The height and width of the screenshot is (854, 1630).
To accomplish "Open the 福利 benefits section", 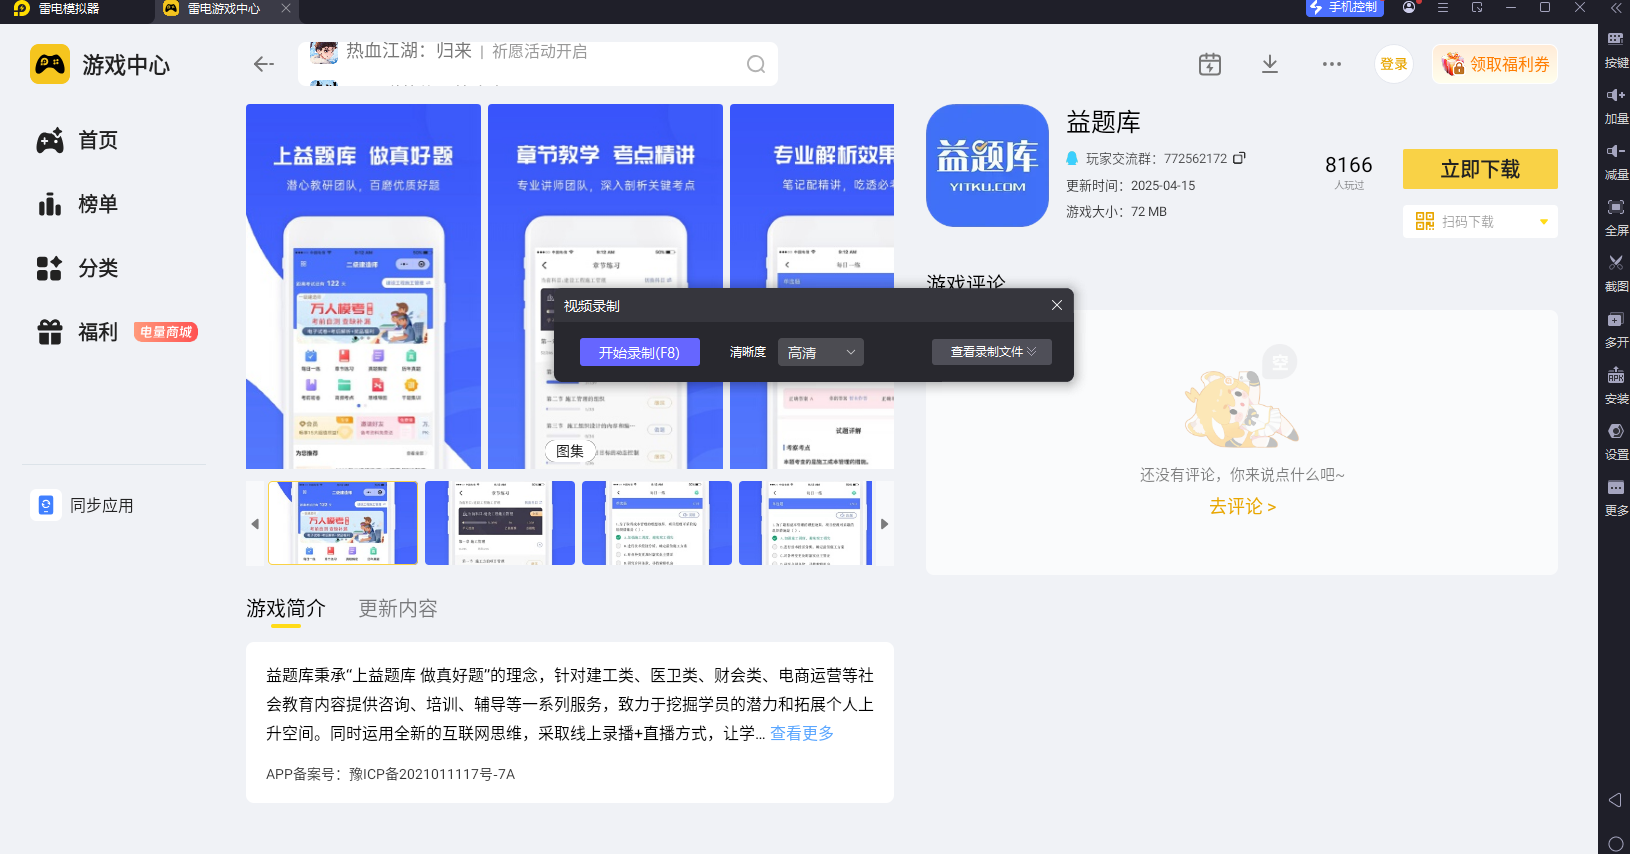I will [x=78, y=332].
